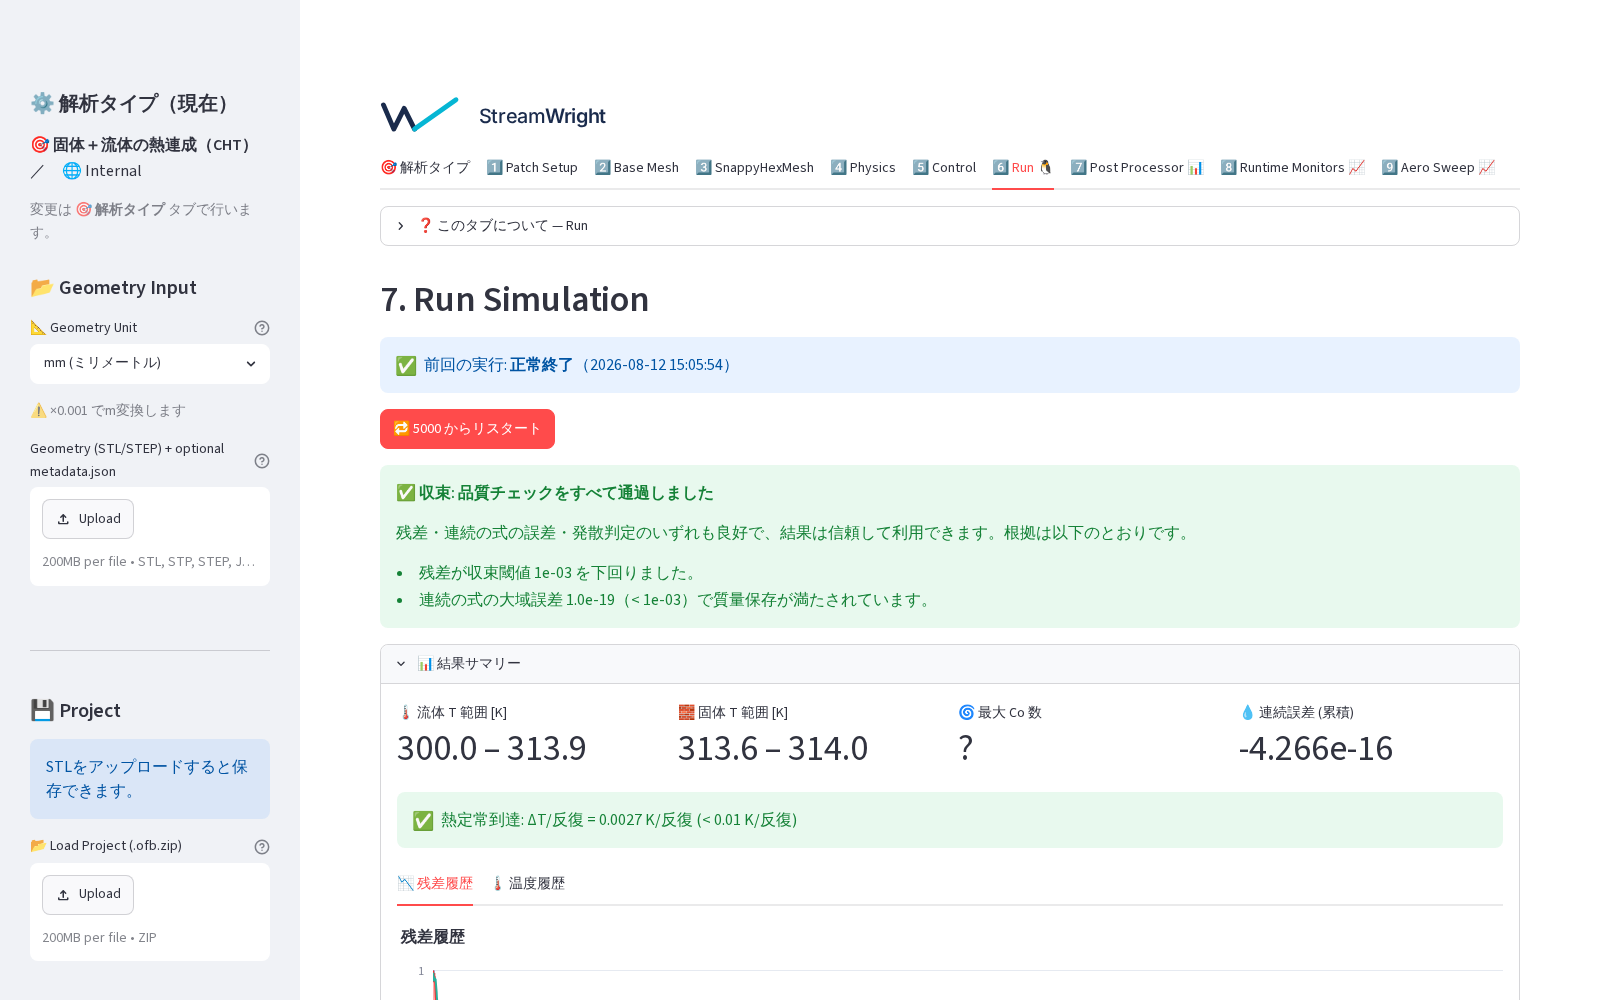Open the Patch Setup tab
This screenshot has height=1000, width=1600.
(532, 168)
